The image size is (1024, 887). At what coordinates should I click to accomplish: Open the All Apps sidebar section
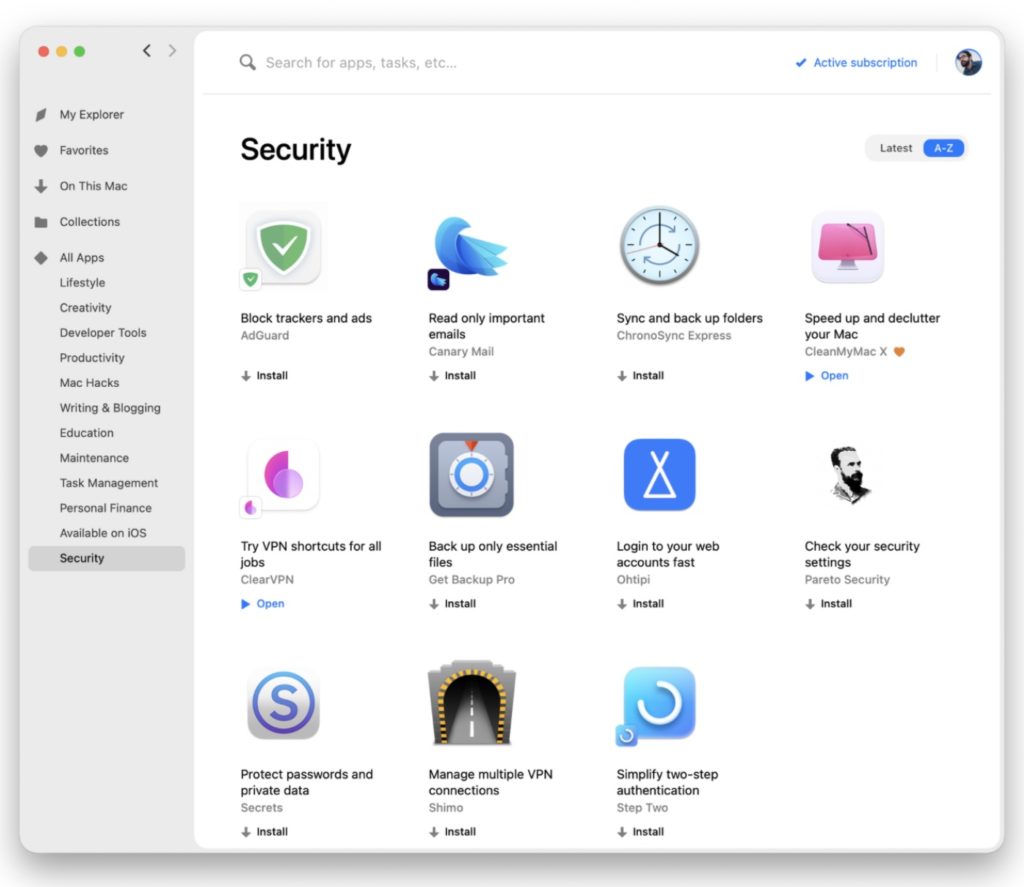(x=82, y=258)
